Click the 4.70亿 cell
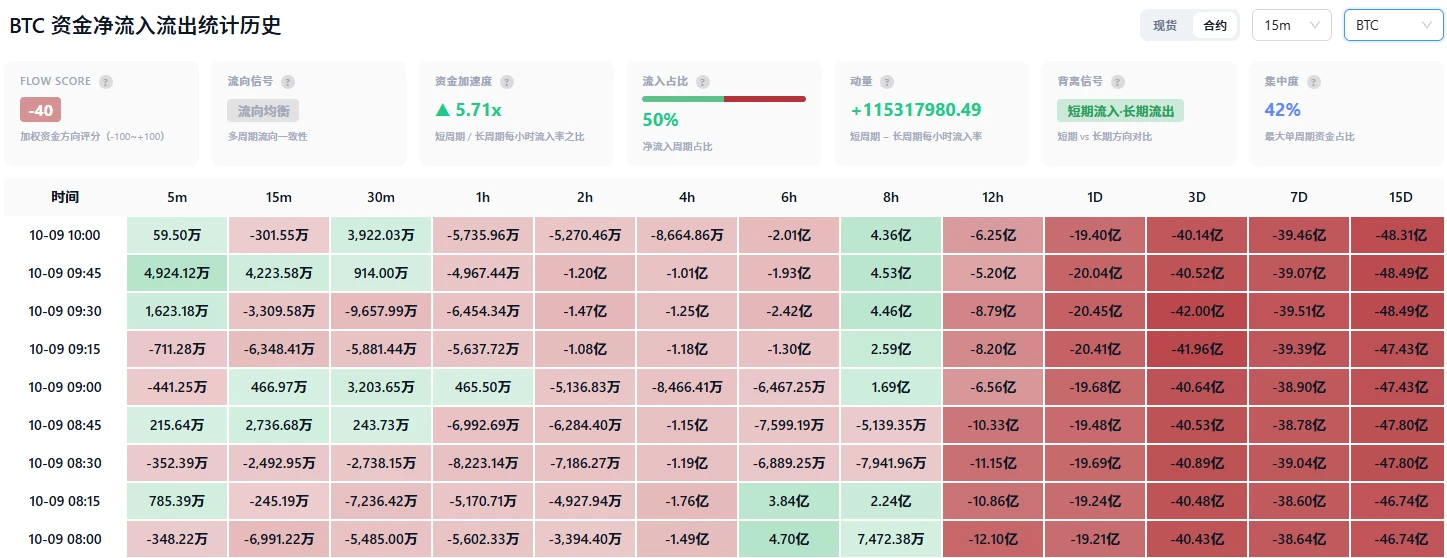The width and height of the screenshot is (1447, 558). click(788, 539)
